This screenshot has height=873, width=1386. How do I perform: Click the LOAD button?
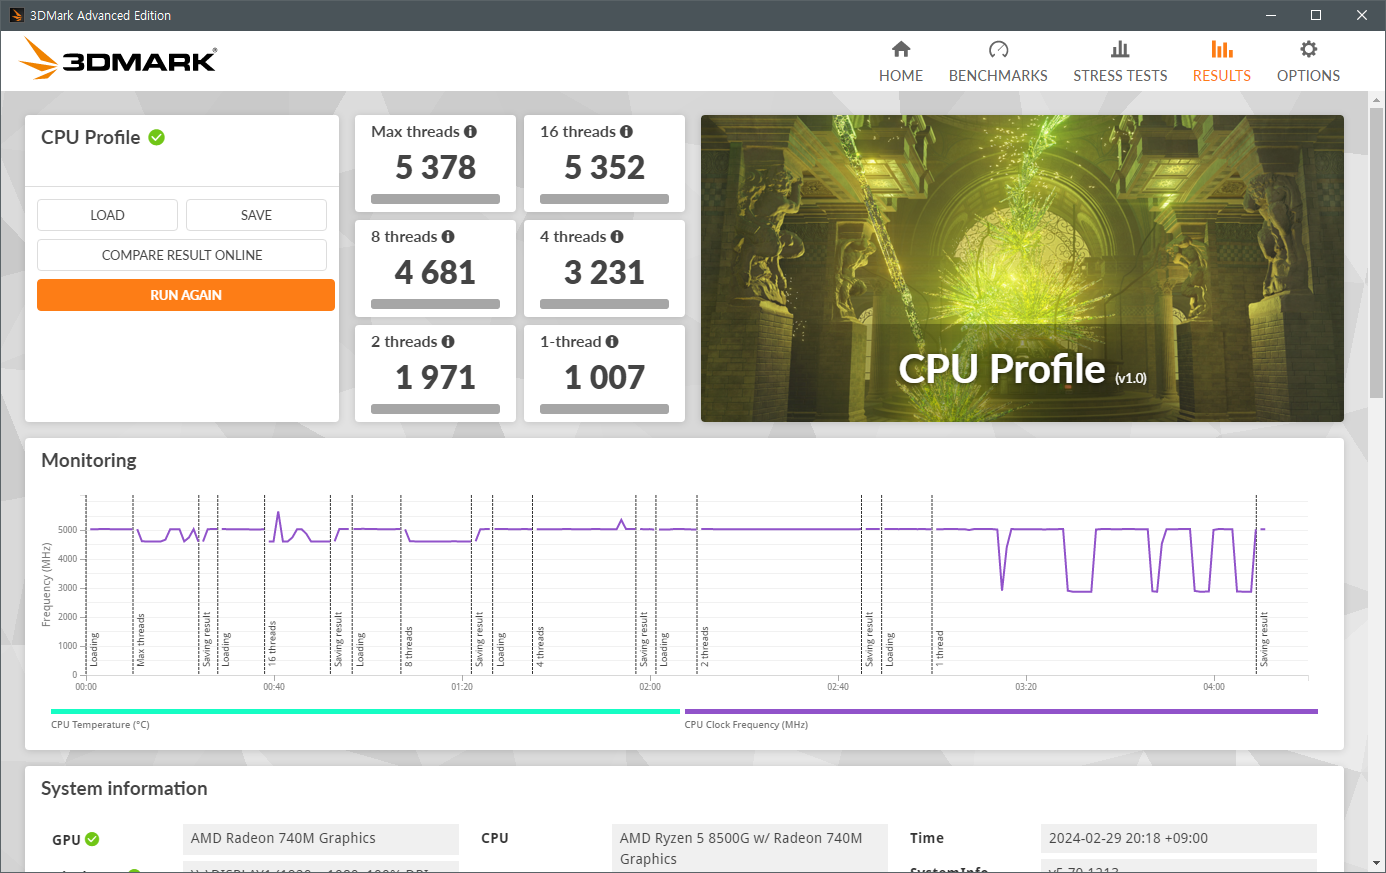pyautogui.click(x=107, y=215)
